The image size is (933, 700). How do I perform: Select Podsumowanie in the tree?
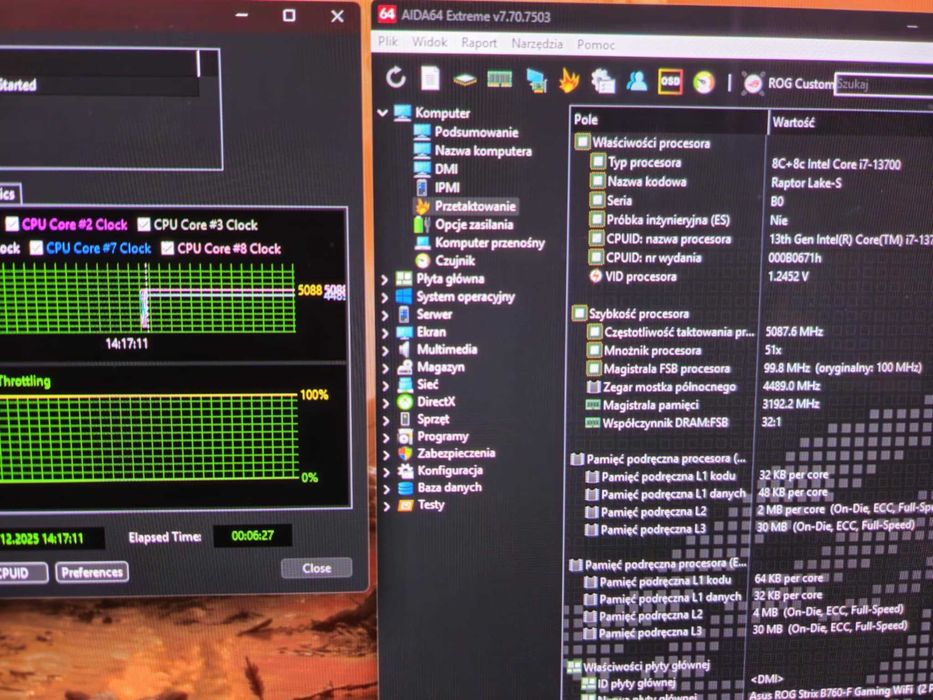[476, 132]
